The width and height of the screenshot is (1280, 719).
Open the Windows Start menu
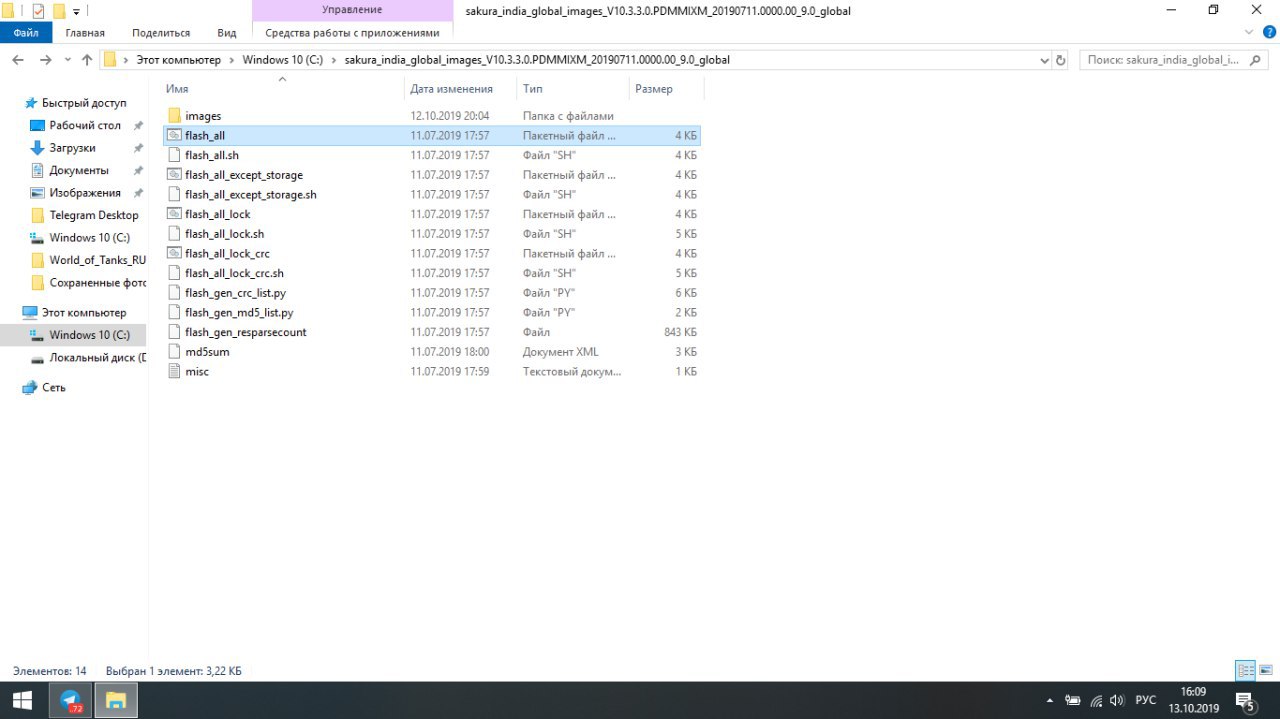point(22,699)
